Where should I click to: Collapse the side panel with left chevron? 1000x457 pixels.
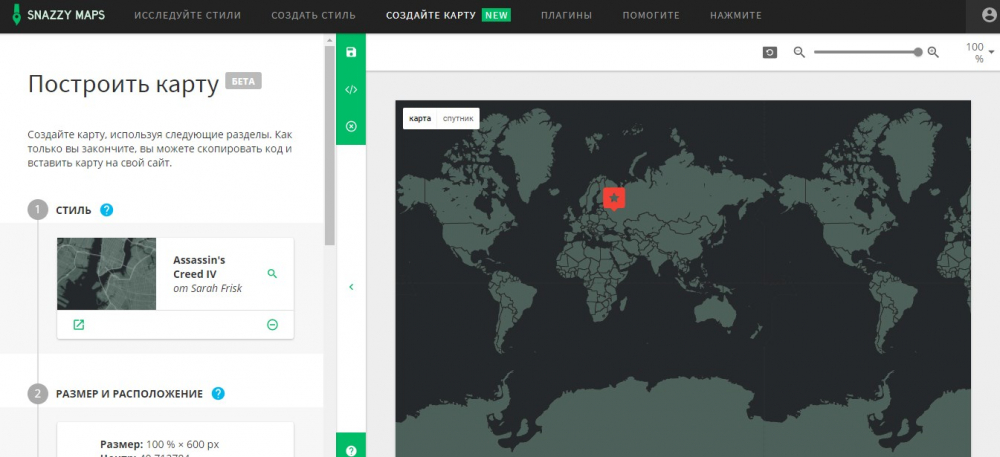(x=351, y=287)
